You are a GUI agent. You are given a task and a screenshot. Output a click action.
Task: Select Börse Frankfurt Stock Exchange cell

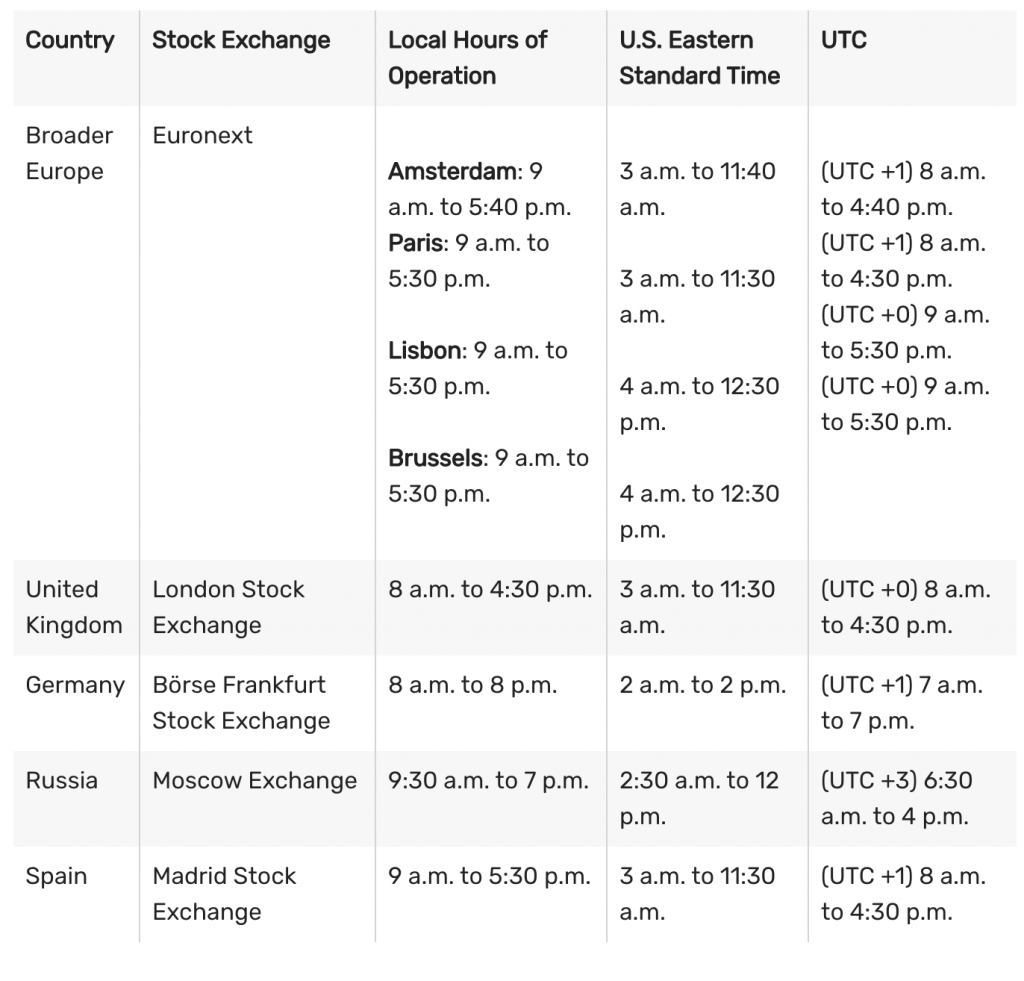[x=240, y=703]
